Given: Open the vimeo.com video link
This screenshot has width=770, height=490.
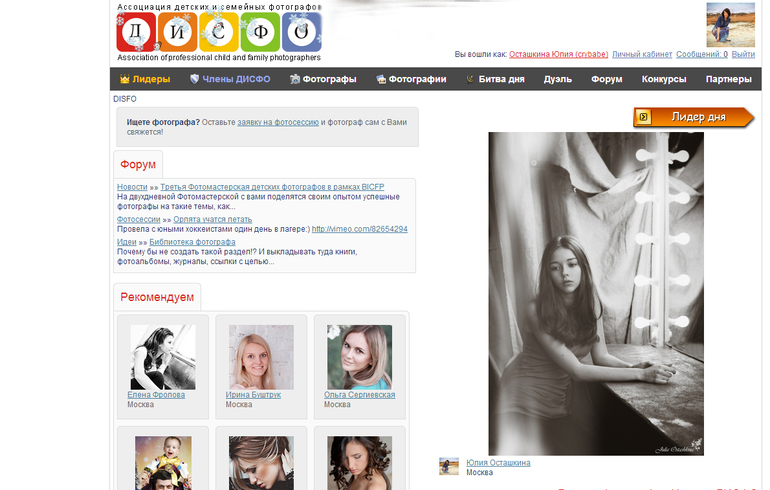Looking at the screenshot, I should pyautogui.click(x=359, y=229).
